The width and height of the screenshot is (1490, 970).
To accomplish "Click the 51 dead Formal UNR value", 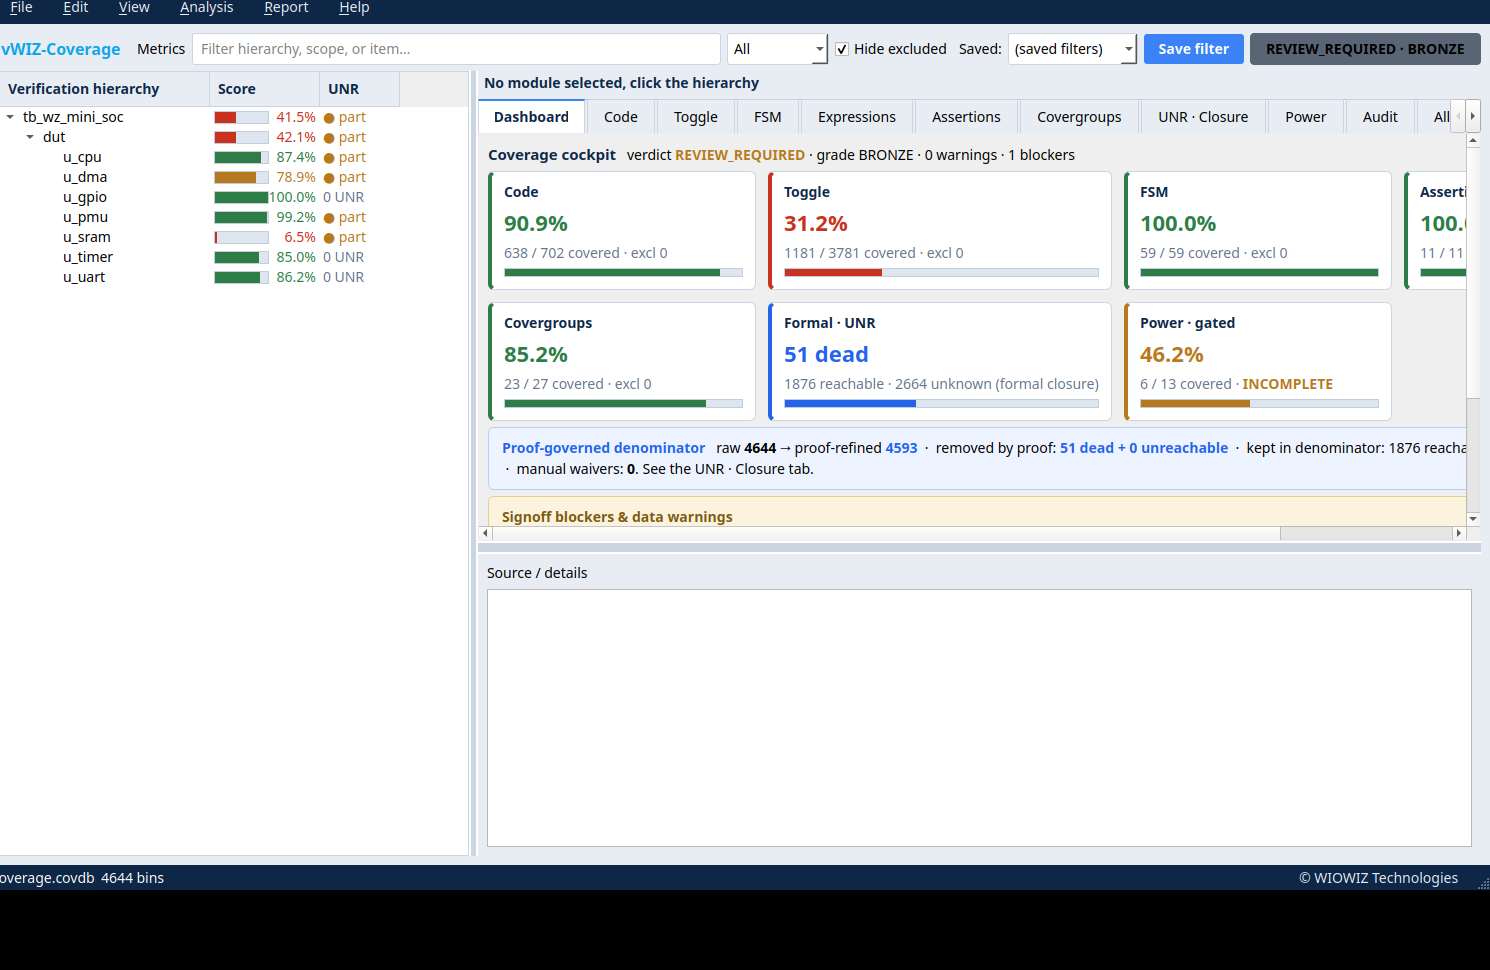I will (826, 354).
